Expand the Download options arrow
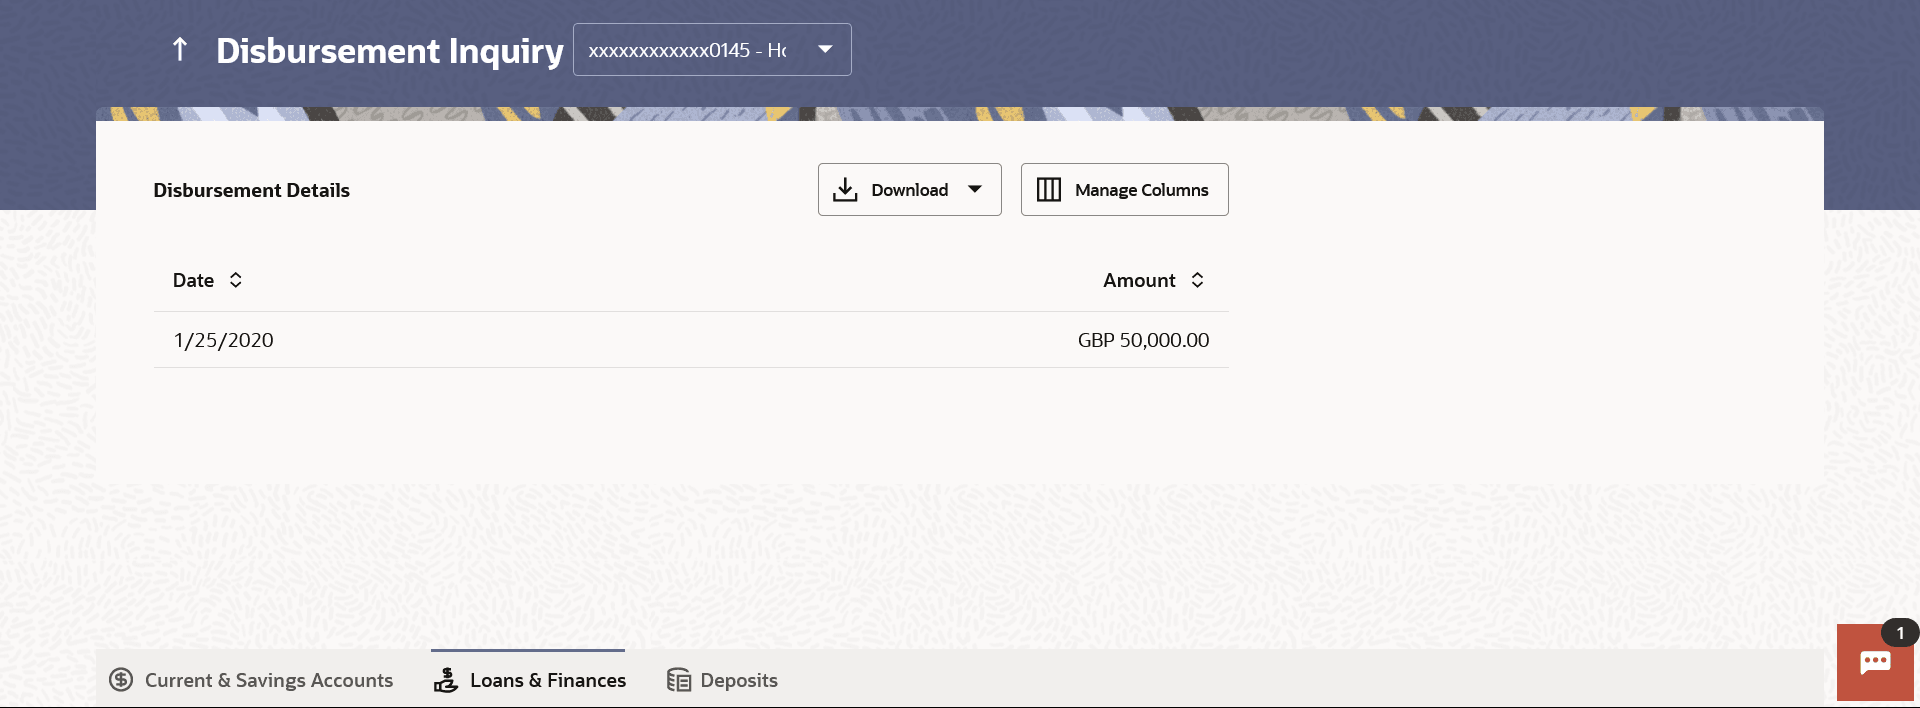Screen dimensions: 1920x708 [x=975, y=190]
